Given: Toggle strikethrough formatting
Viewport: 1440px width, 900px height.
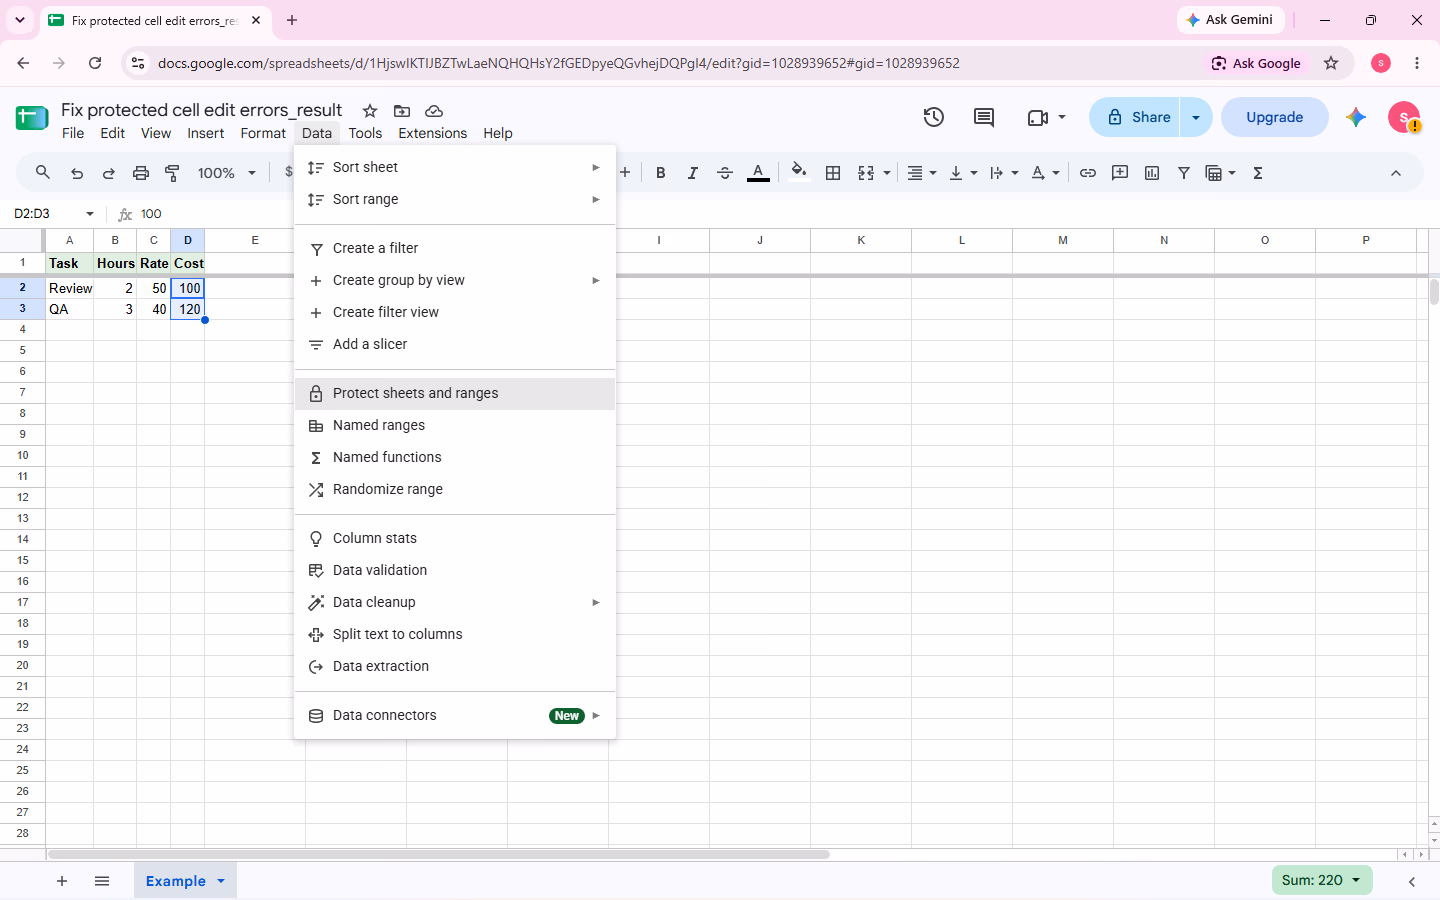Looking at the screenshot, I should pyautogui.click(x=725, y=173).
